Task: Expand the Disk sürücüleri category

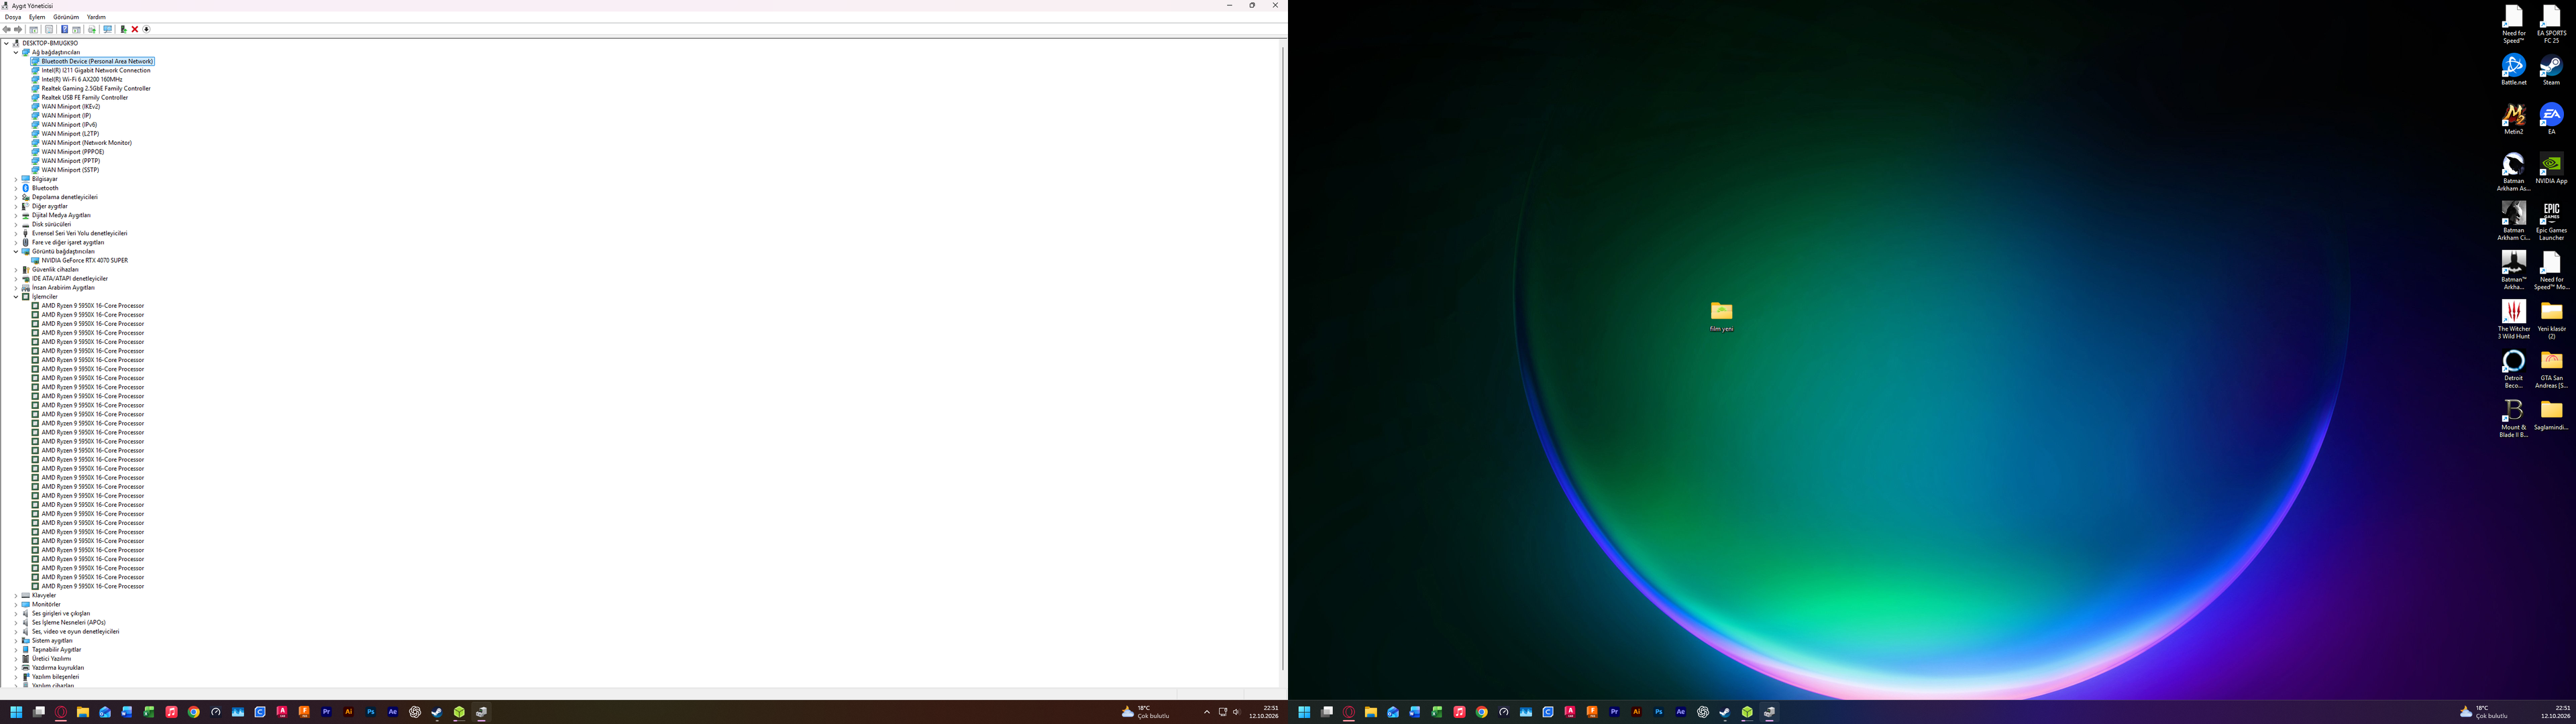Action: 15,224
